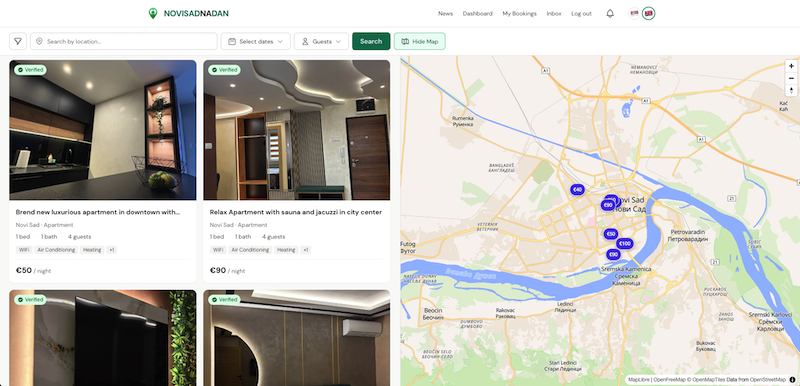Open the €40 map price marker
This screenshot has height=386, width=800.
577,190
